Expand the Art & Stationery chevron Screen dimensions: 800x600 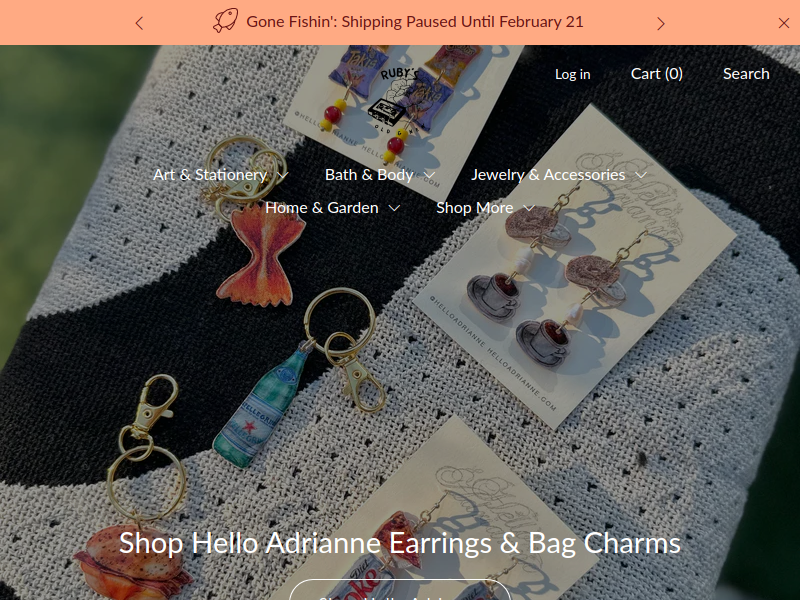point(283,176)
